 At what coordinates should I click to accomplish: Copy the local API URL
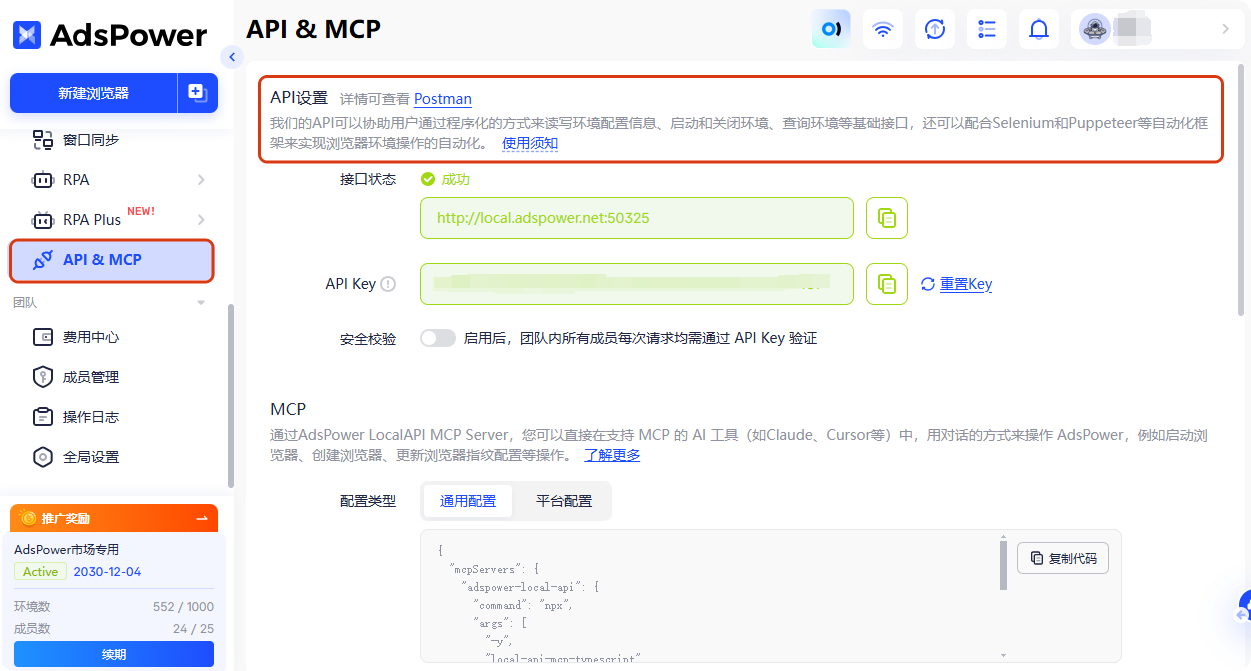pyautogui.click(x=887, y=218)
